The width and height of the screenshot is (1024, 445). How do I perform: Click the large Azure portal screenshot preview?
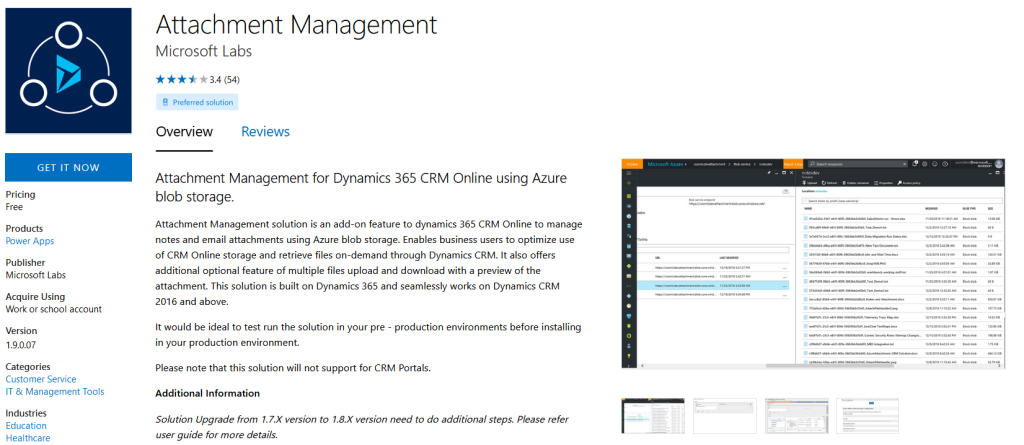point(814,263)
